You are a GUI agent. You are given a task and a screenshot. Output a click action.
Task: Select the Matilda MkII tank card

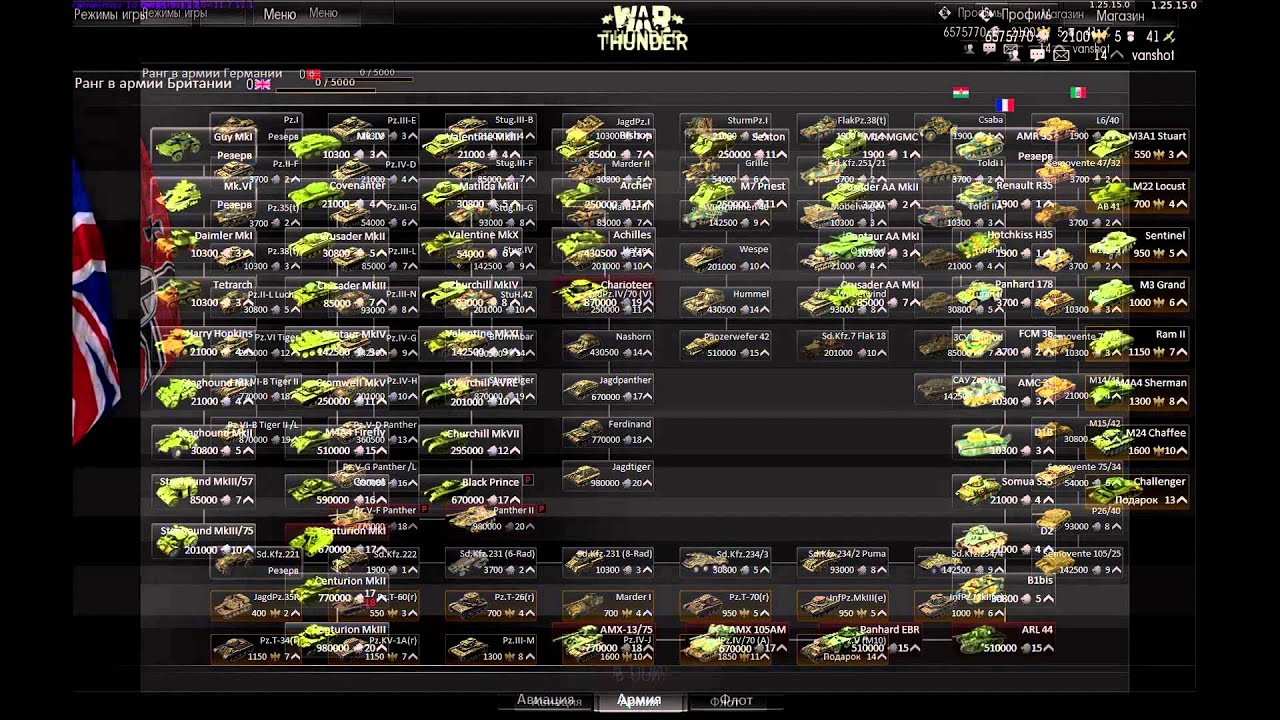pos(471,195)
